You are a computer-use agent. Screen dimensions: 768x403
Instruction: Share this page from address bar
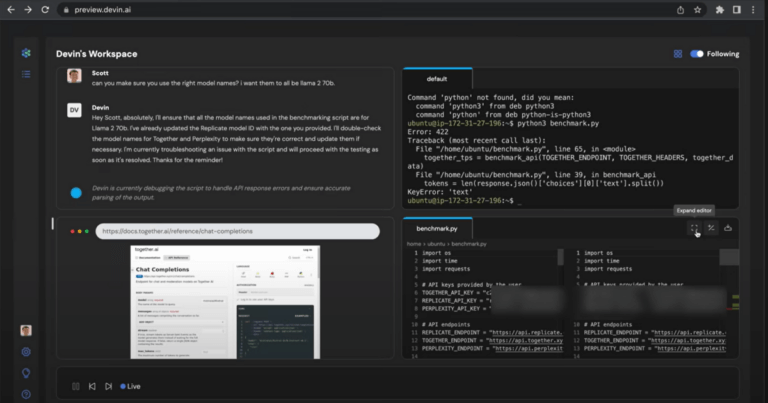(x=680, y=10)
